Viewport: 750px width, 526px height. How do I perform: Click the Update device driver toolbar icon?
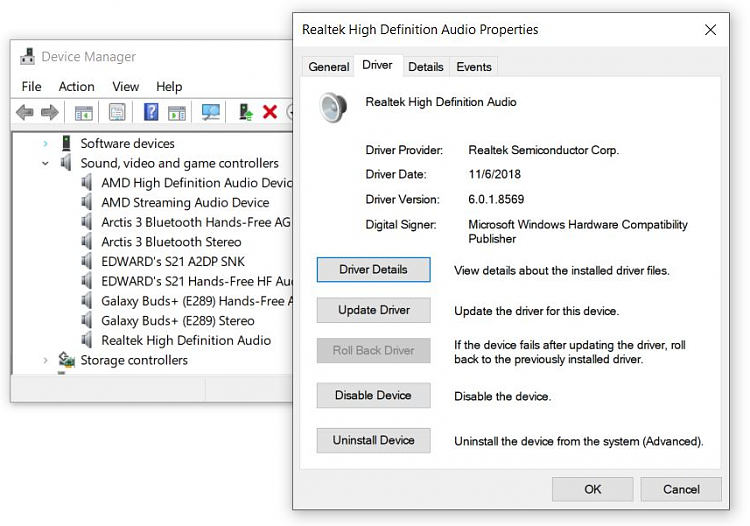pyautogui.click(x=246, y=112)
